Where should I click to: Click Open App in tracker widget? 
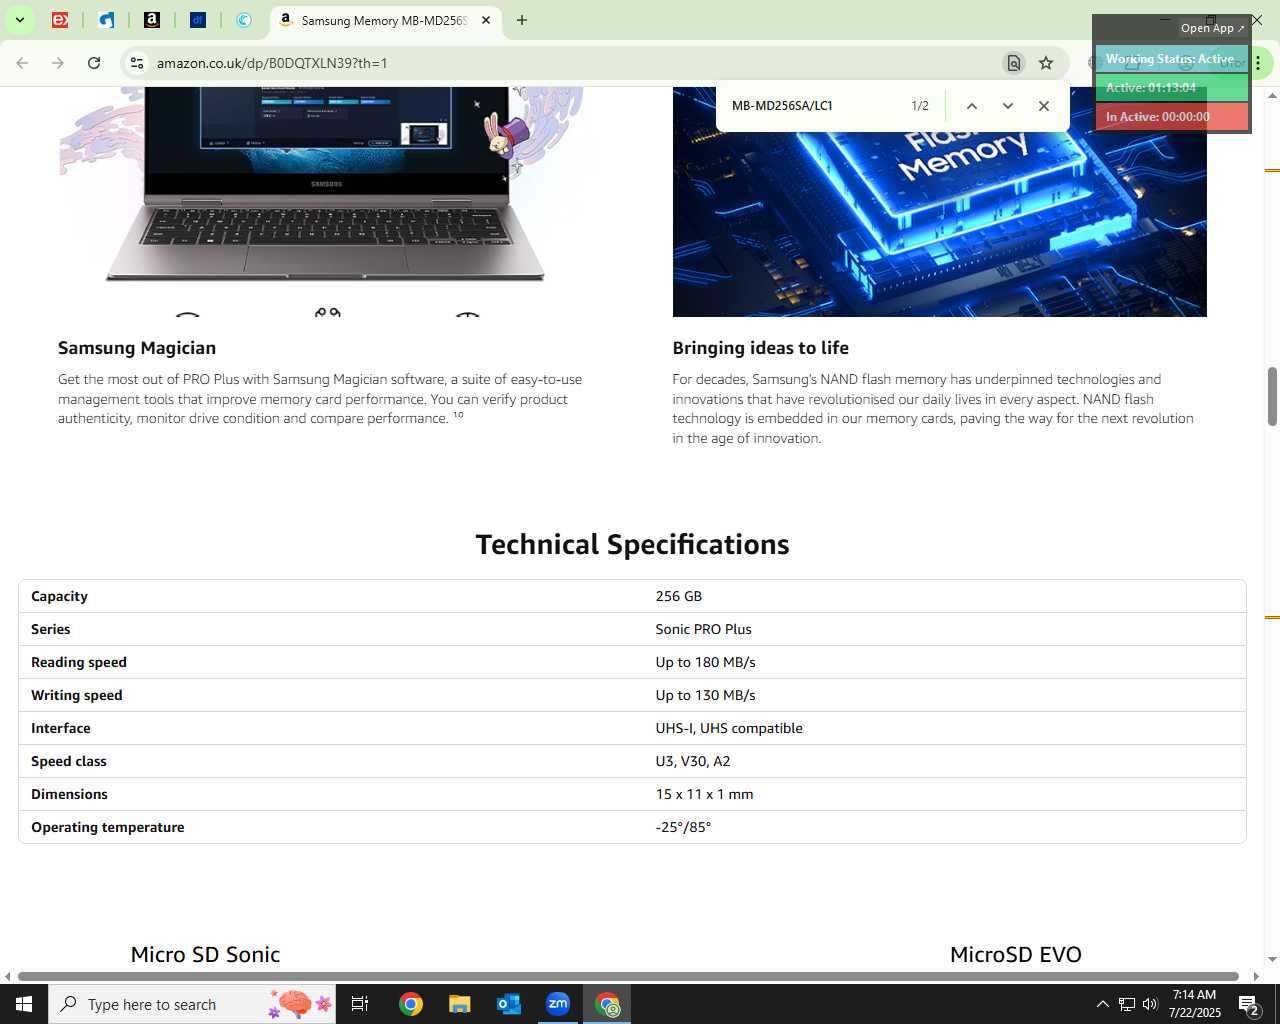1212,28
